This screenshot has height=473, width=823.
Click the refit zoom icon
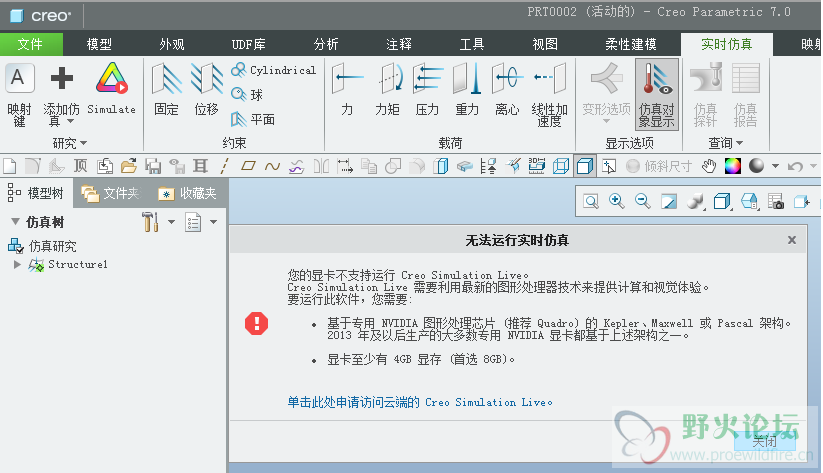pyautogui.click(x=591, y=202)
